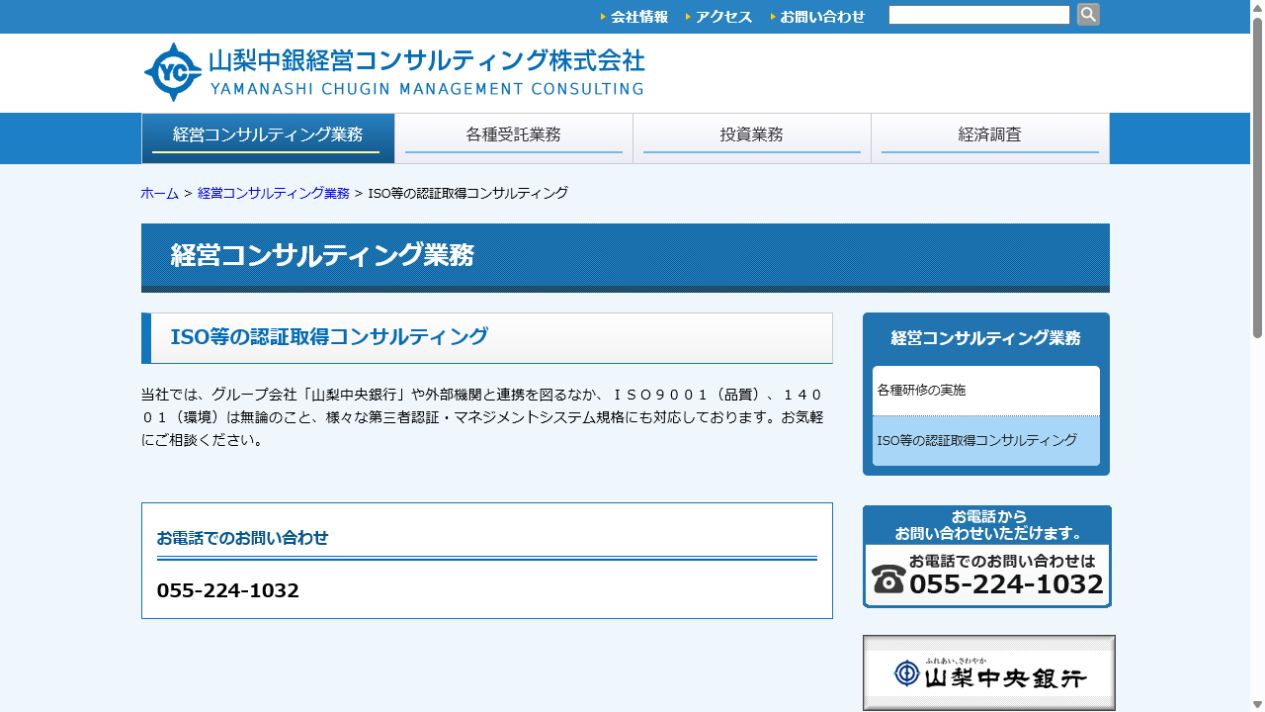
Task: Click the scrollbar up arrow
Action: [1257, 8]
